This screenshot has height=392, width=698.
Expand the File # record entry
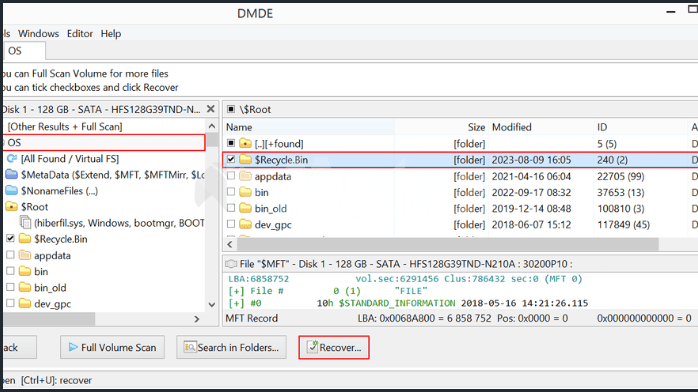pyautogui.click(x=235, y=291)
